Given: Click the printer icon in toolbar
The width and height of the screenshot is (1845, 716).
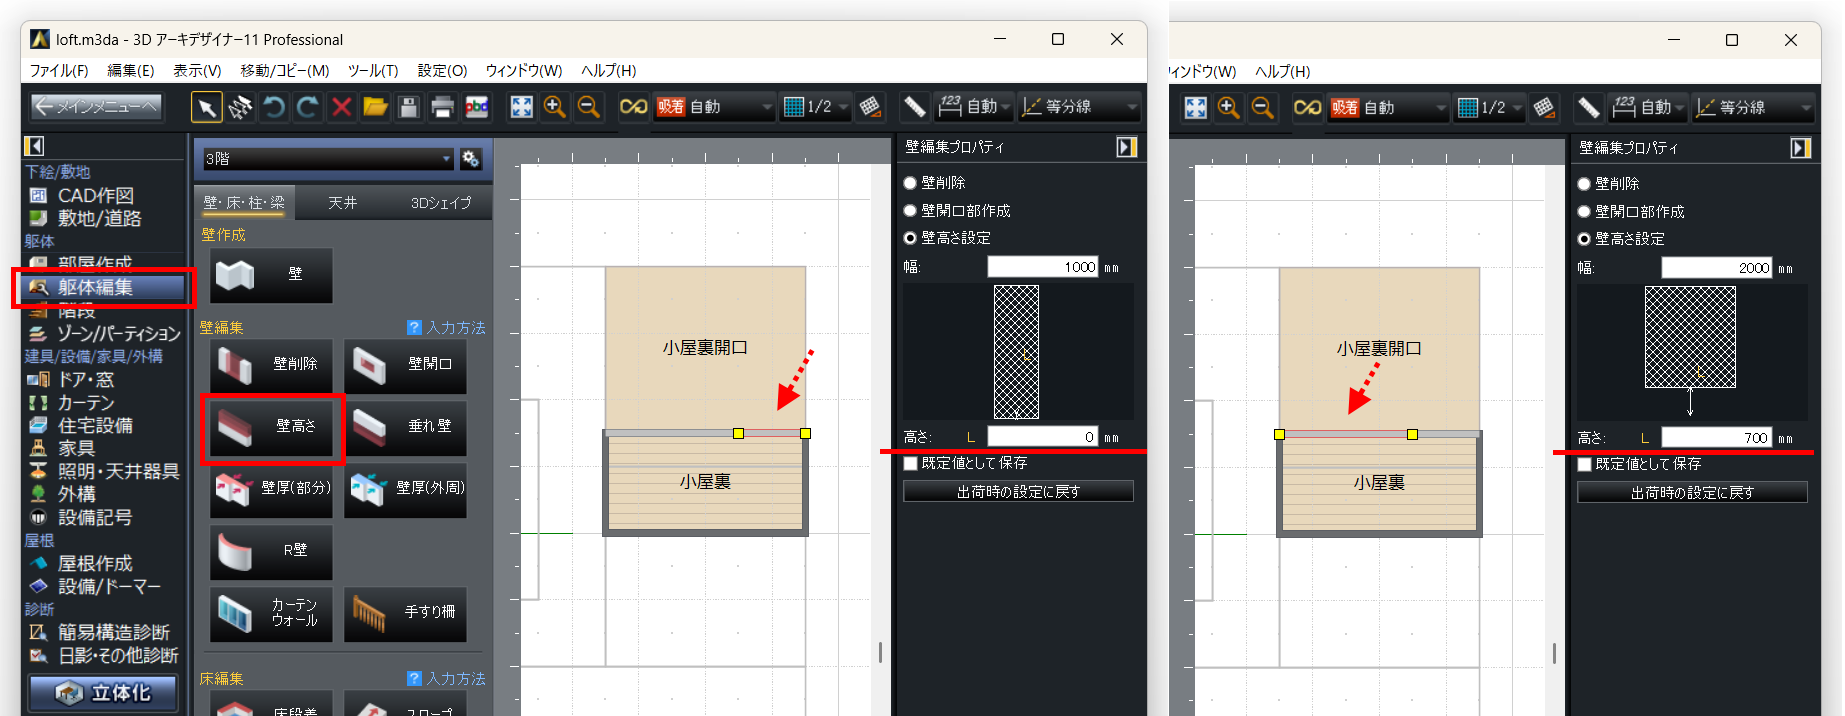Looking at the screenshot, I should pos(443,107).
